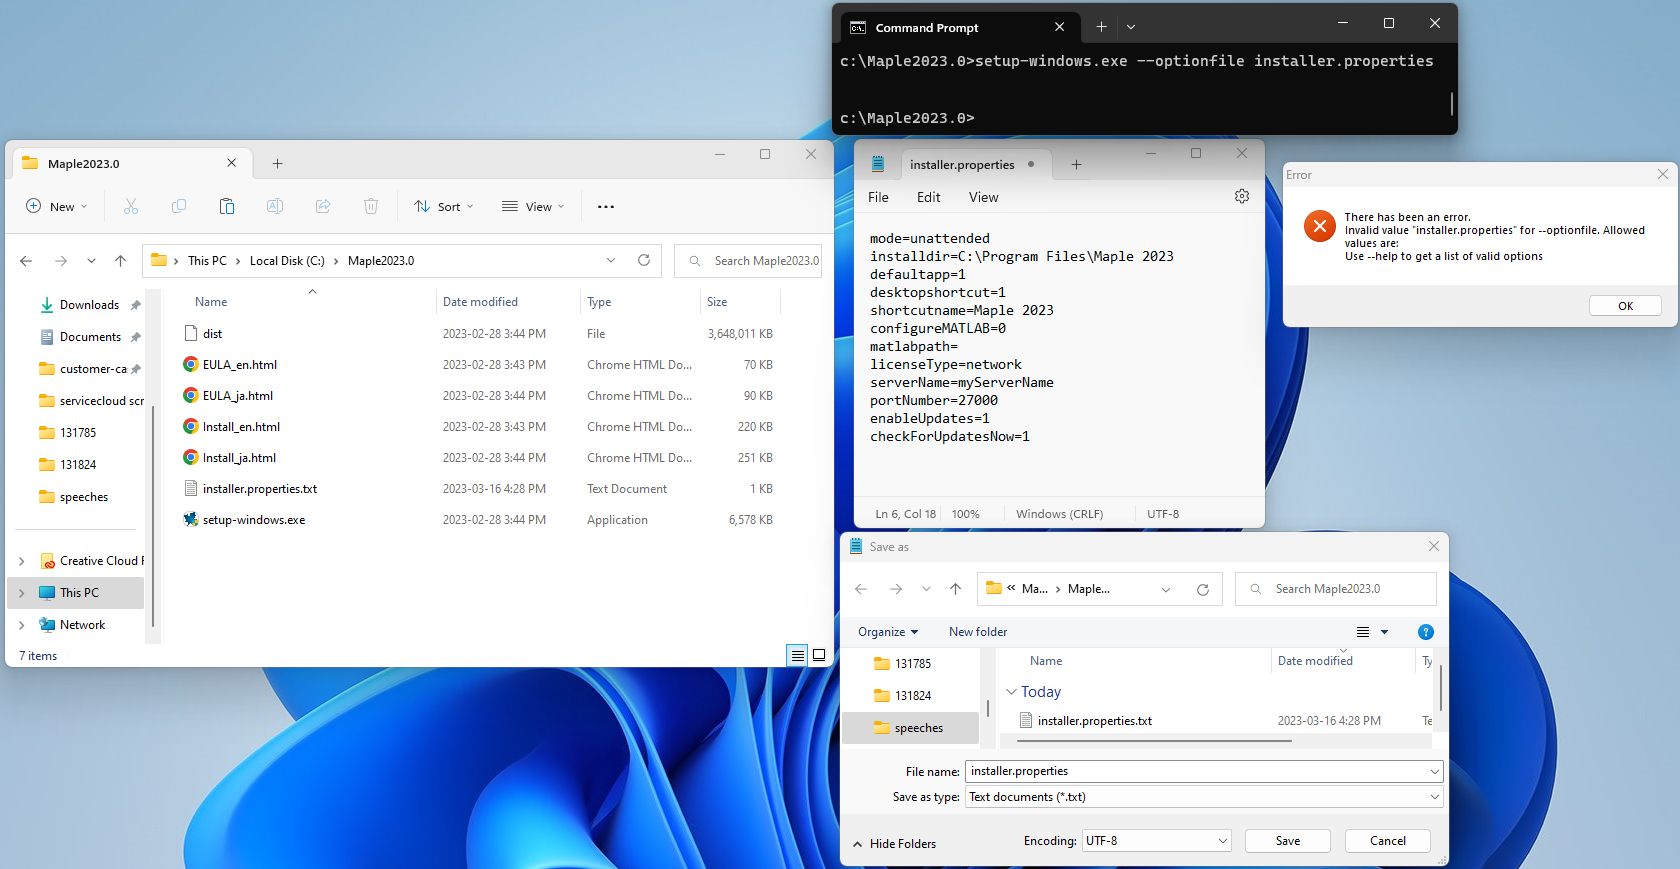Select installer.properties.txt in File Explorer list
This screenshot has width=1680, height=869.
pyautogui.click(x=260, y=489)
